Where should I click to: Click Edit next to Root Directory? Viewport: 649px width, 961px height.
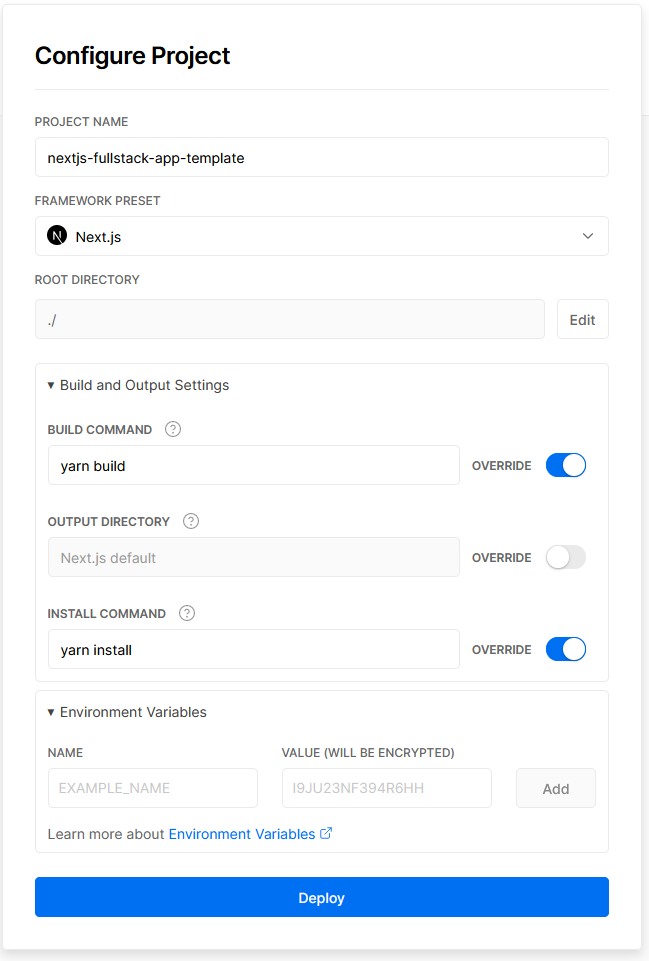582,320
